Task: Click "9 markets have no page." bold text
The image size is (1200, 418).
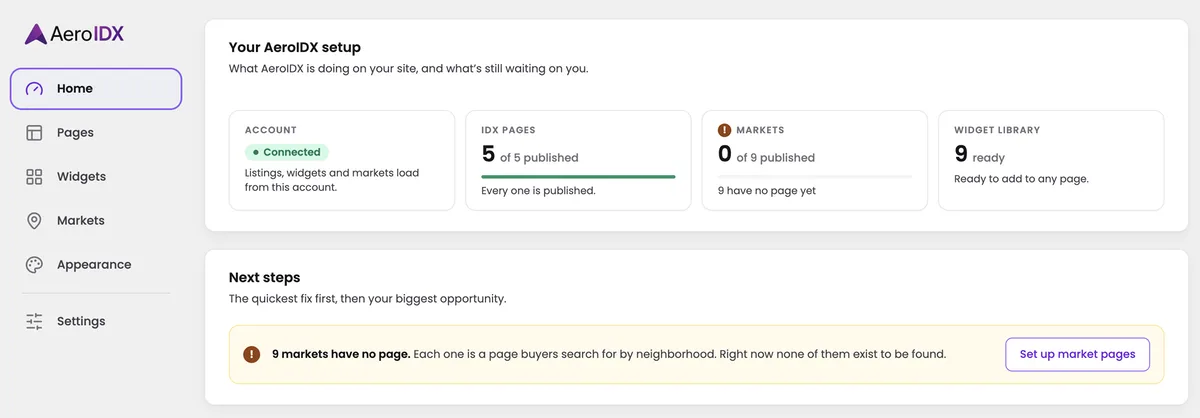Action: [x=341, y=354]
